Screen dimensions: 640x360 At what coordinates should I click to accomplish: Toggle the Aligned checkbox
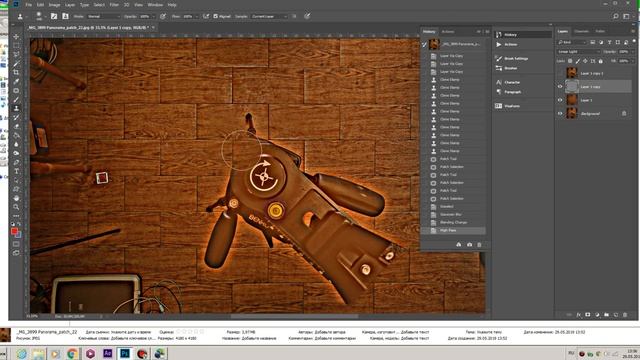(x=216, y=16)
